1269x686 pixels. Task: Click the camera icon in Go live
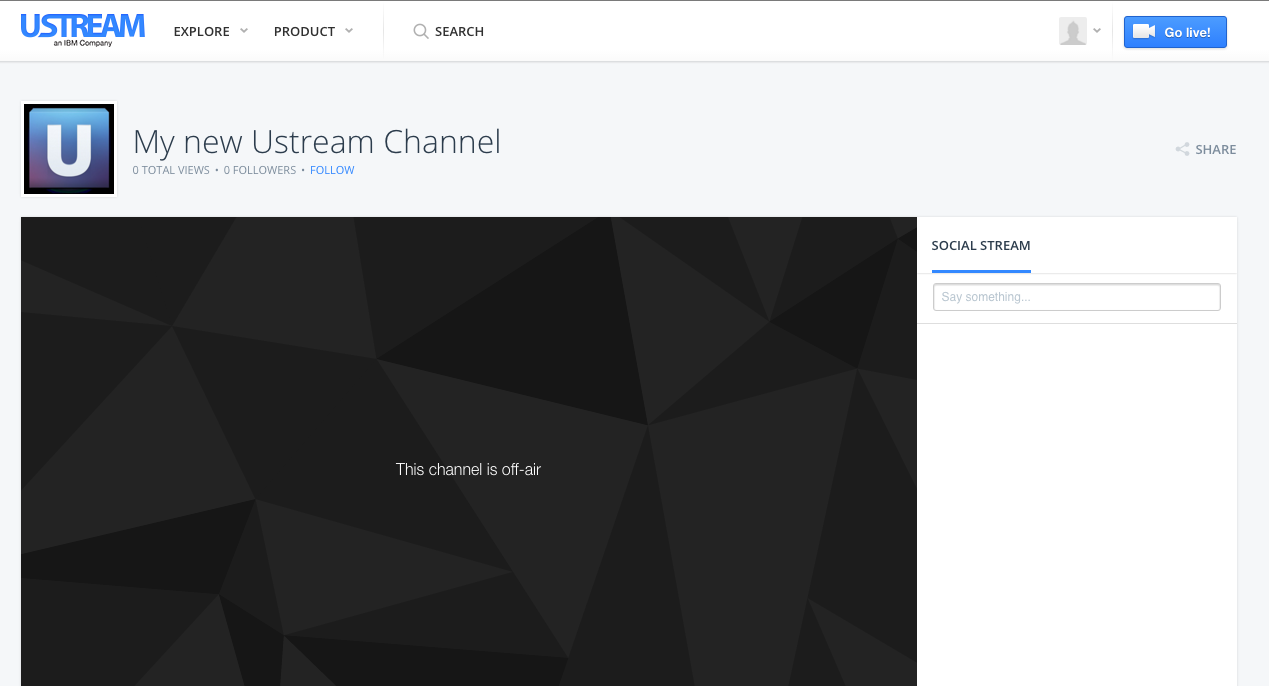[1144, 32]
